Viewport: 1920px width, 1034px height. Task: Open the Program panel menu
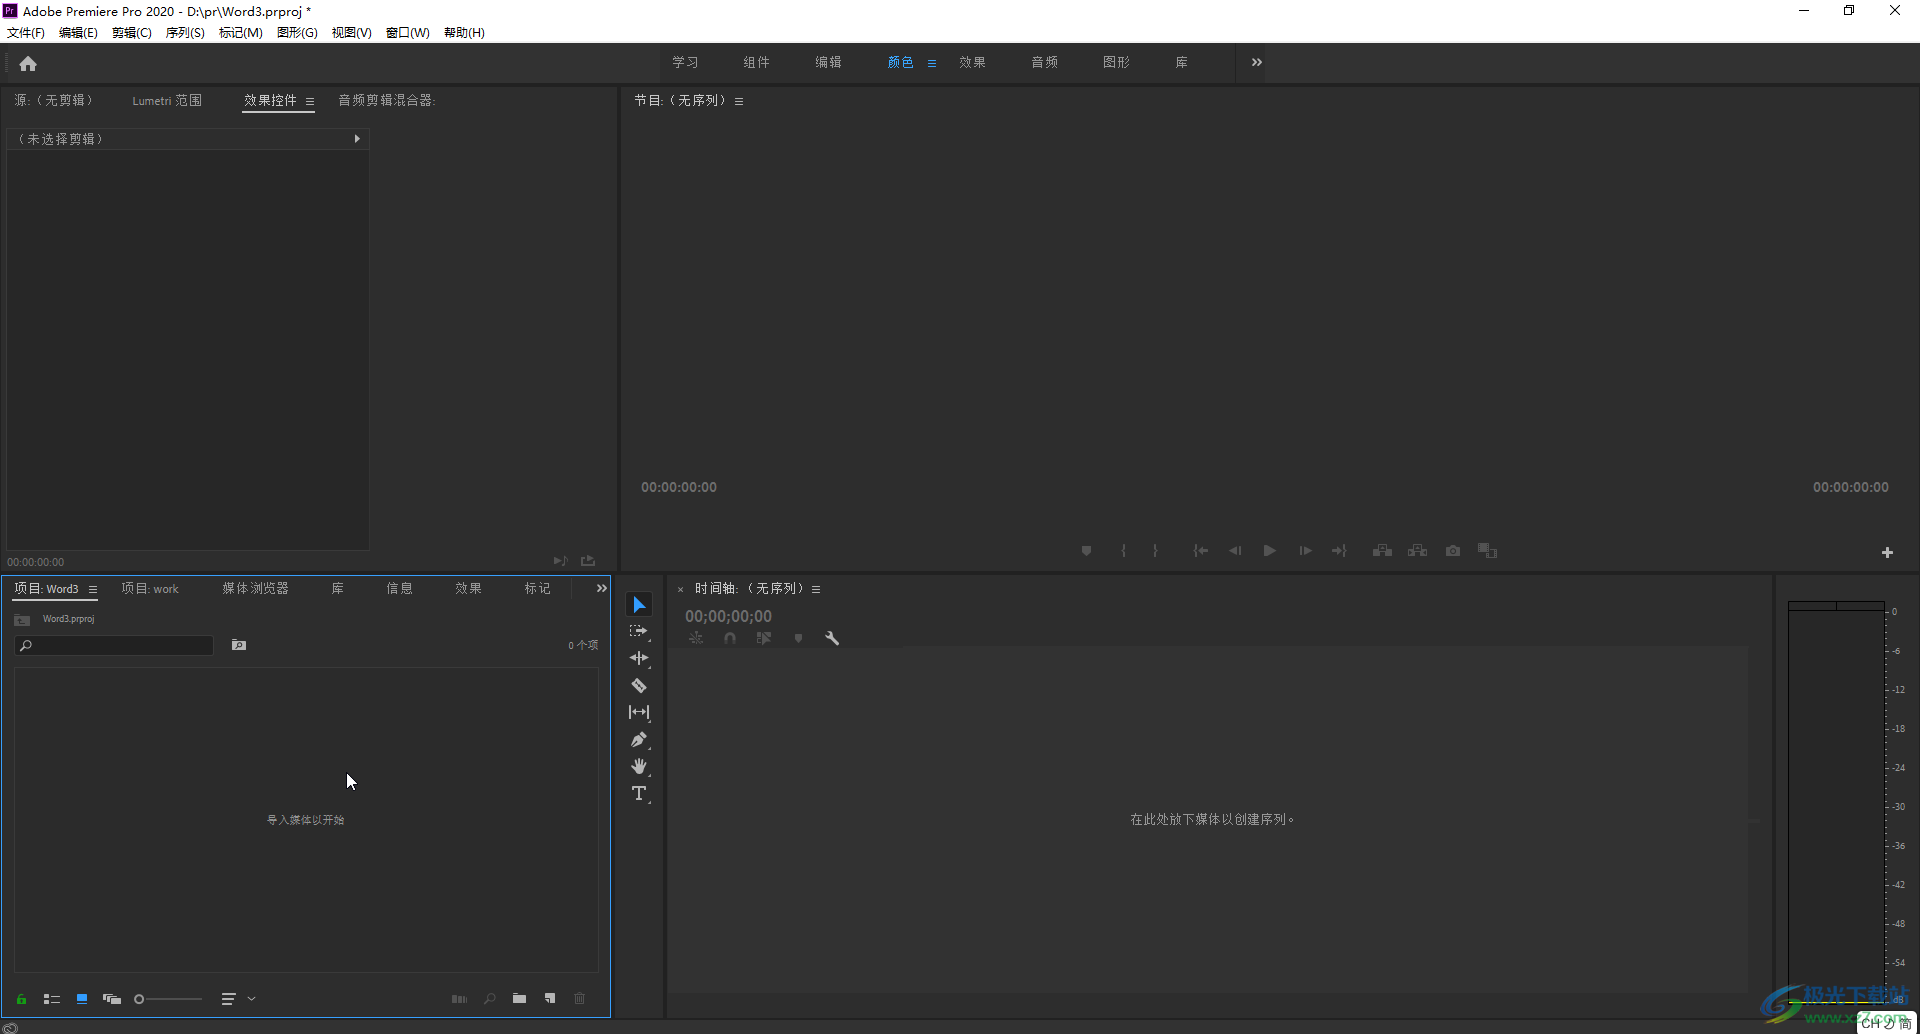click(739, 102)
